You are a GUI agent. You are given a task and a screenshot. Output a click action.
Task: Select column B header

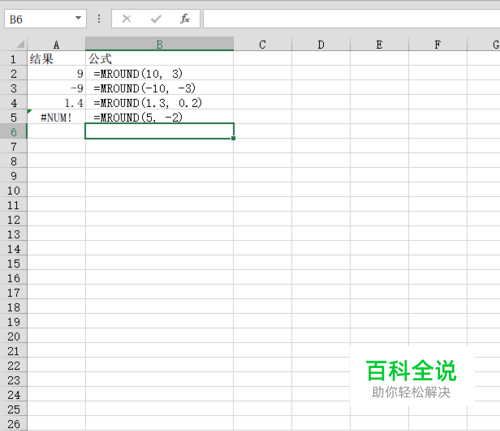[x=159, y=44]
